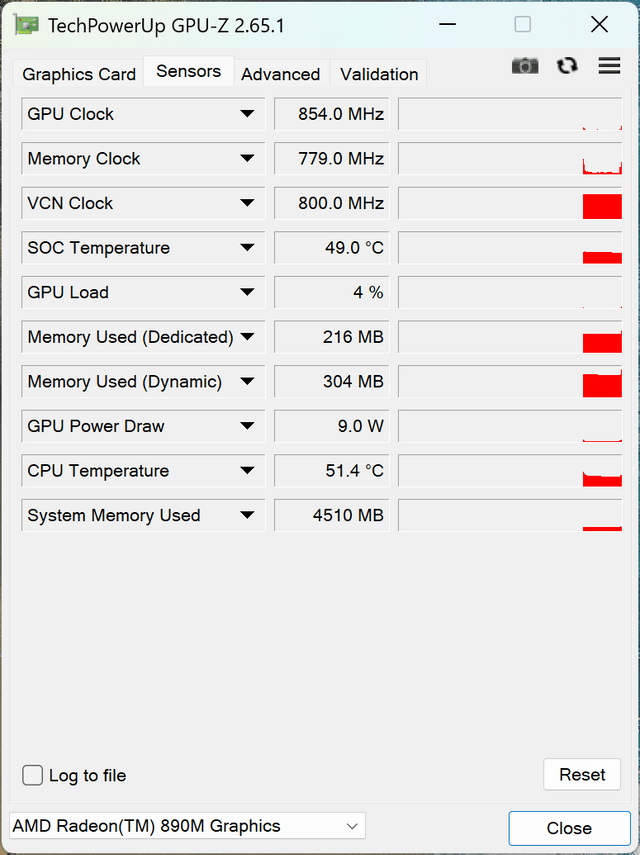Select the AMD Radeon 890M Graphics combo box

[x=187, y=826]
